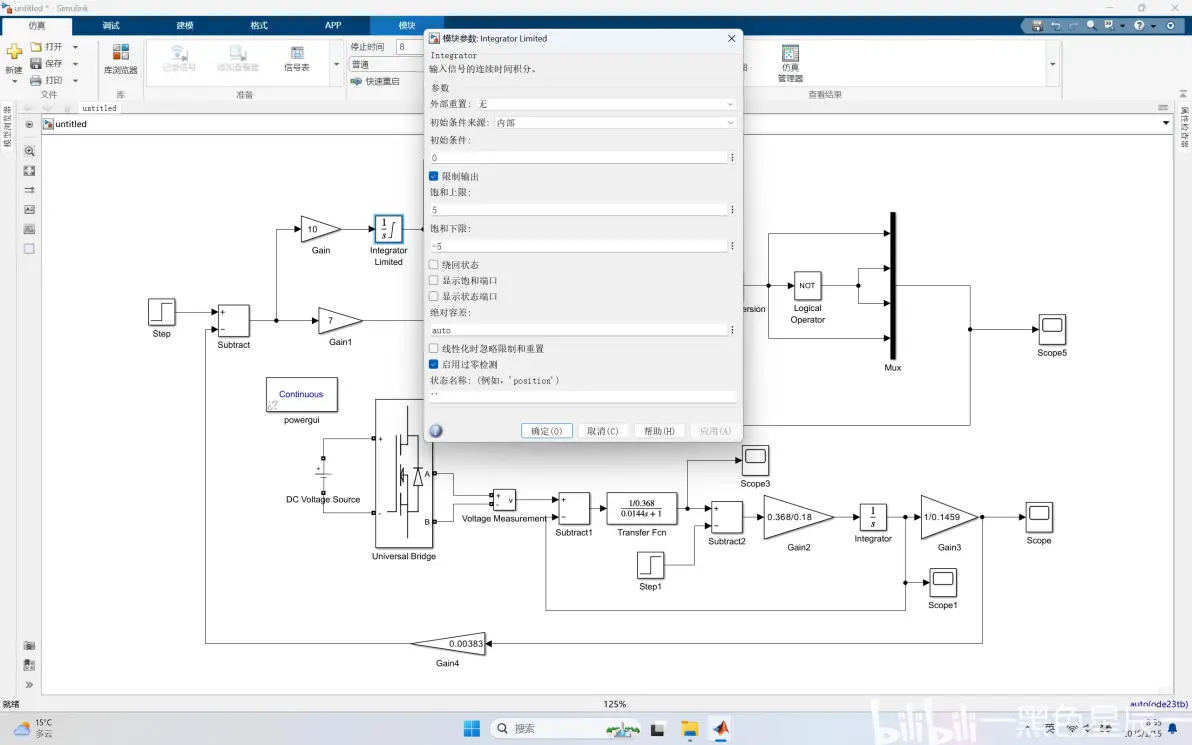Click the Cancel button in dialog

click(603, 431)
